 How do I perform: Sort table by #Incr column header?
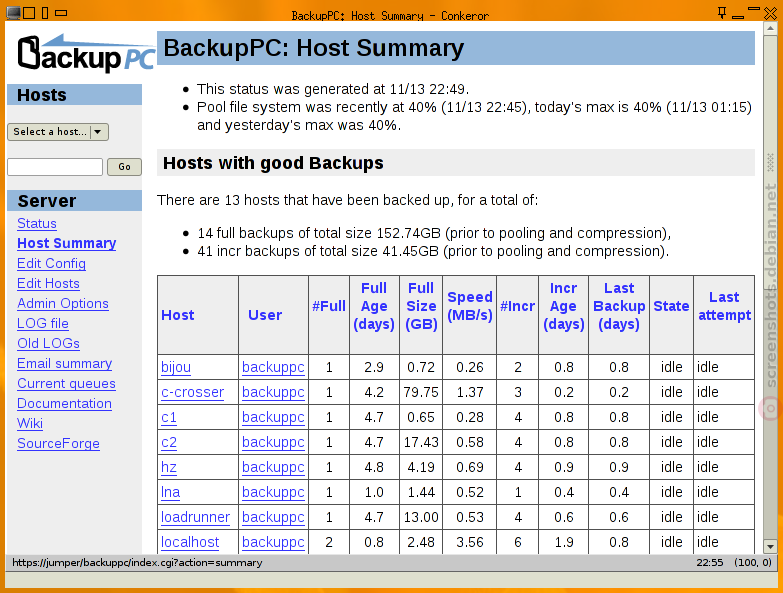tap(517, 306)
